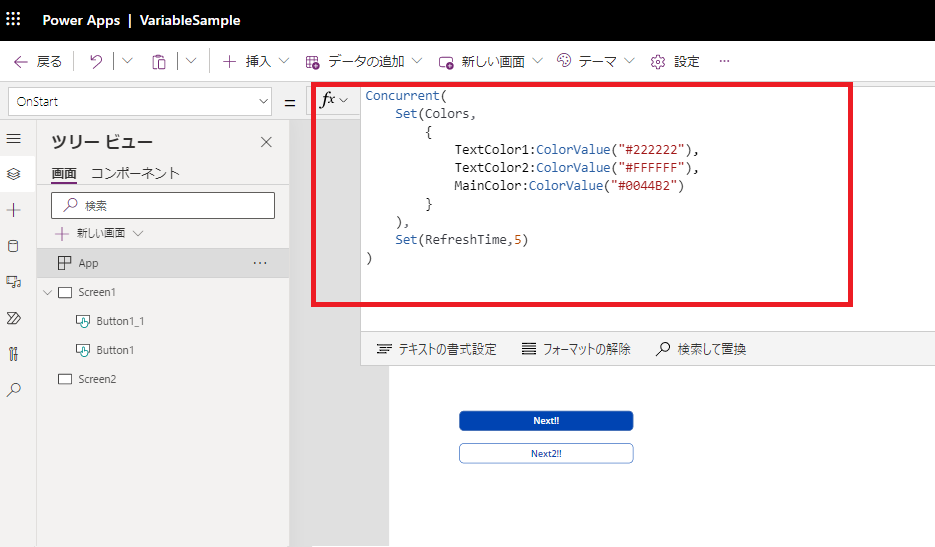Select Screen2 in the tree
Viewport: 935px width, 547px height.
(x=97, y=379)
